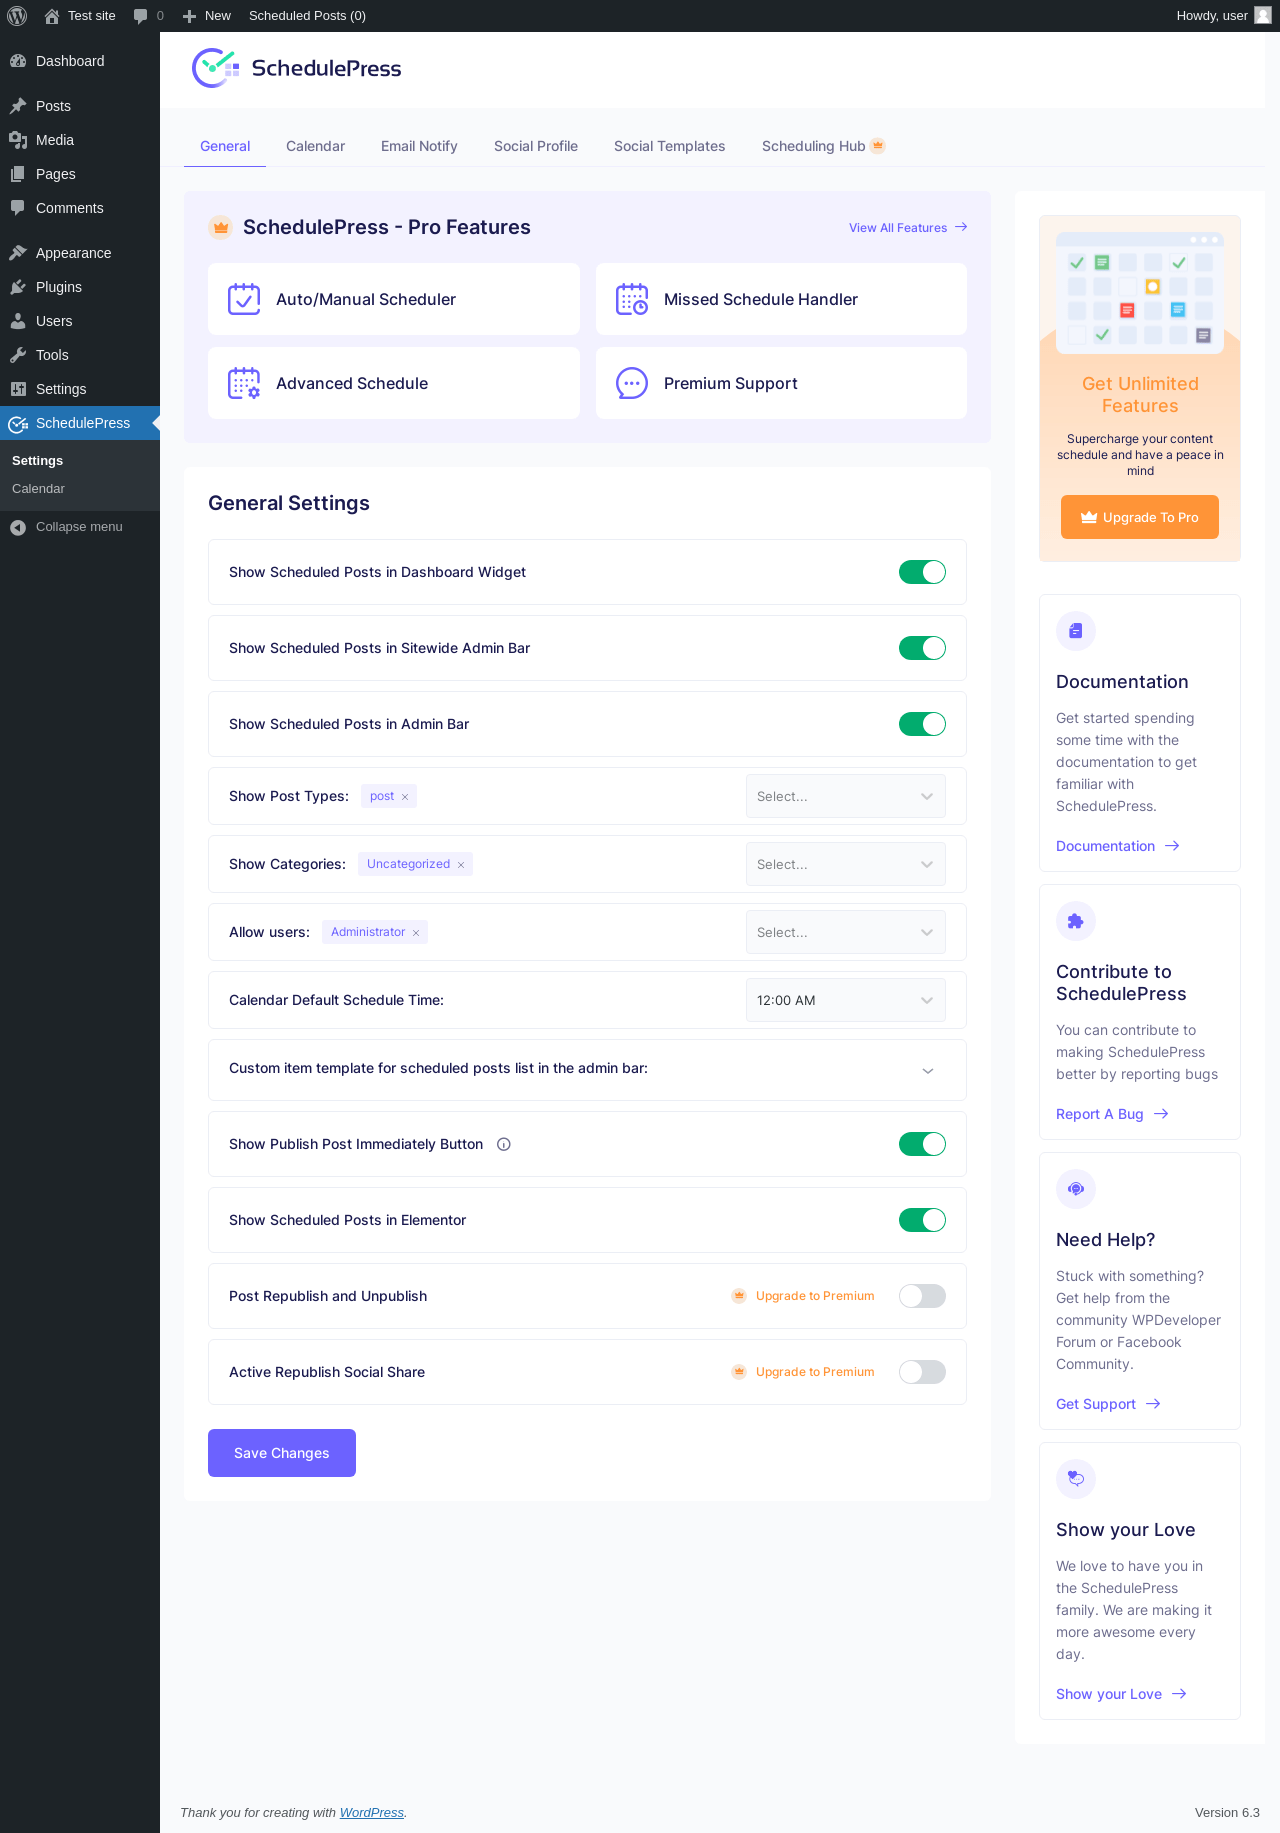1280x1833 pixels.
Task: Click Save Changes button
Action: (x=282, y=1453)
